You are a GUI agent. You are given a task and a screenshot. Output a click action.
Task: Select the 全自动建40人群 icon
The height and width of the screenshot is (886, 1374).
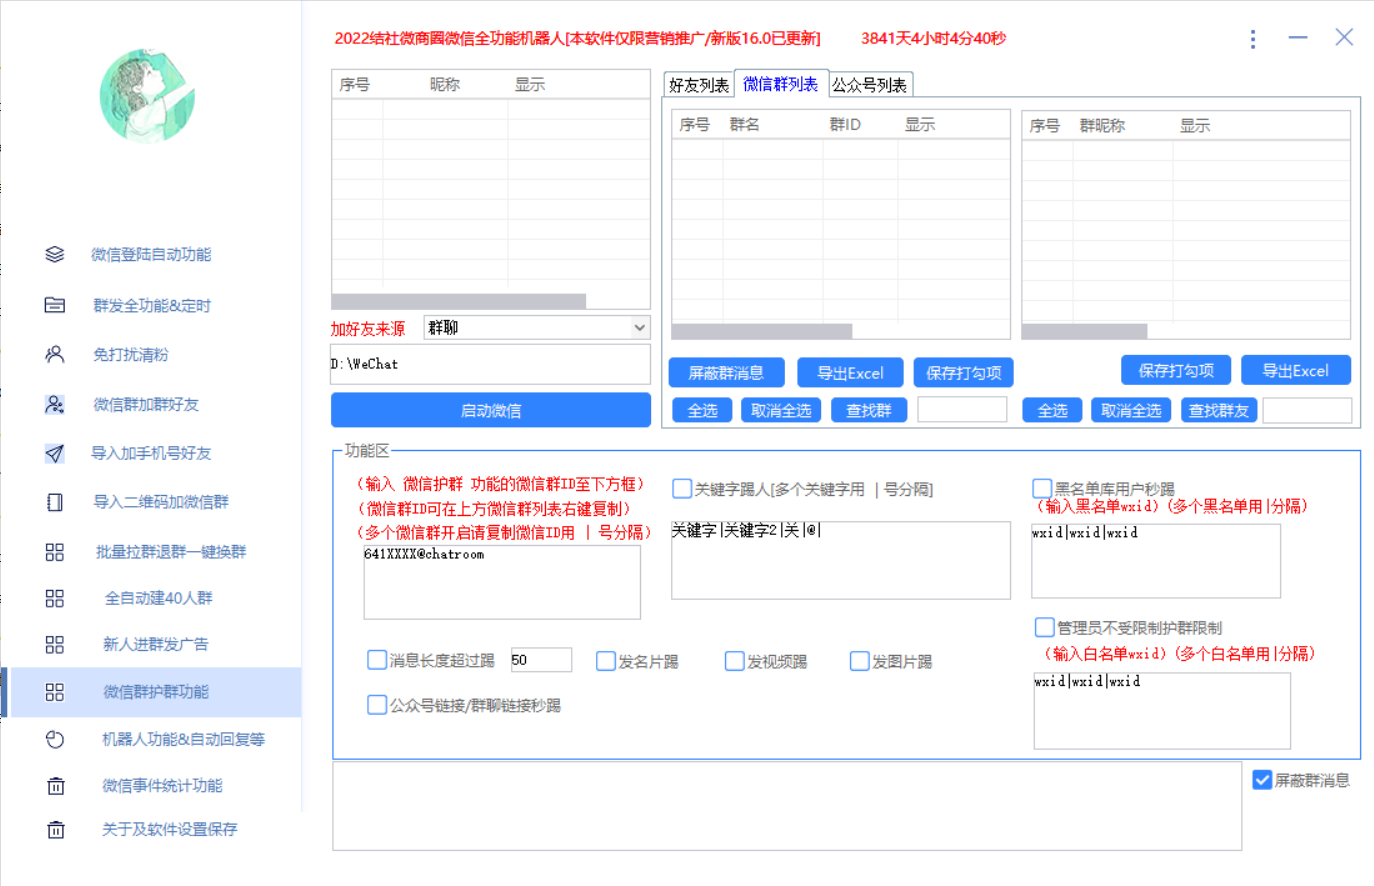[55, 599]
